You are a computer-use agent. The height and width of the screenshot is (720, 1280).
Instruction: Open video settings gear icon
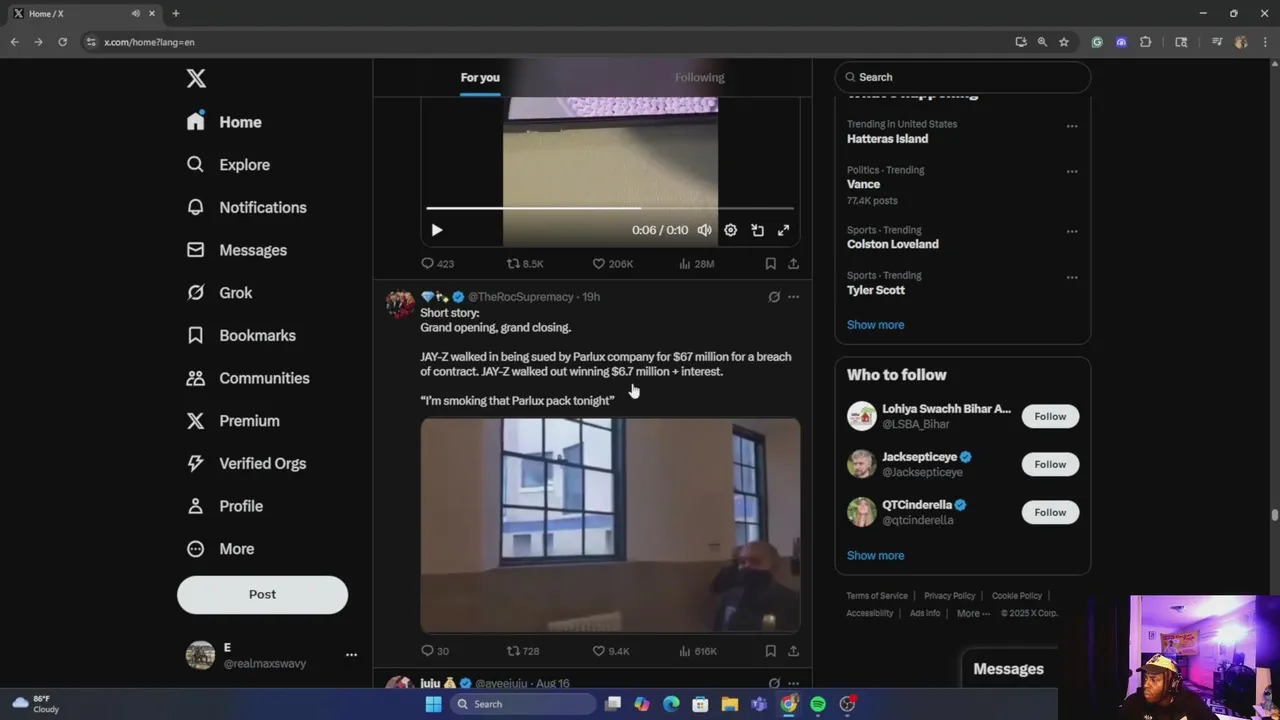coord(731,230)
